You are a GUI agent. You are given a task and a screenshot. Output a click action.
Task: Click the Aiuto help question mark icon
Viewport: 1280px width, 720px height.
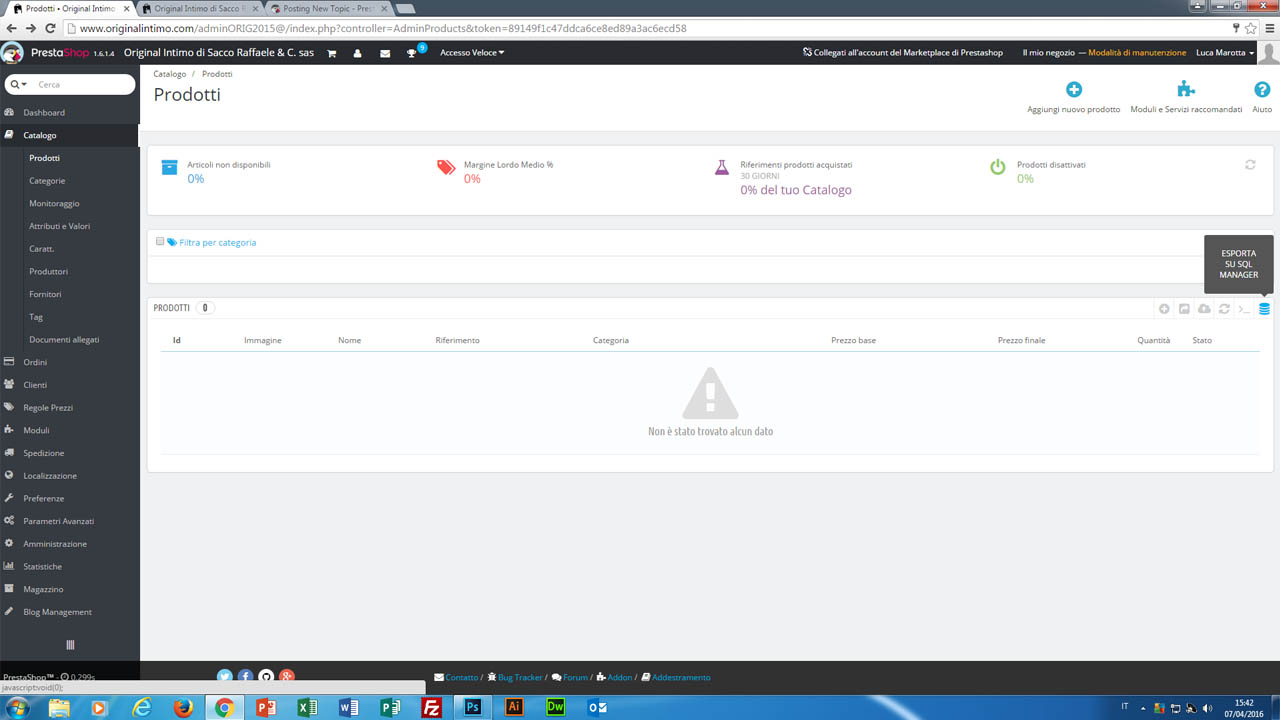pyautogui.click(x=1262, y=90)
